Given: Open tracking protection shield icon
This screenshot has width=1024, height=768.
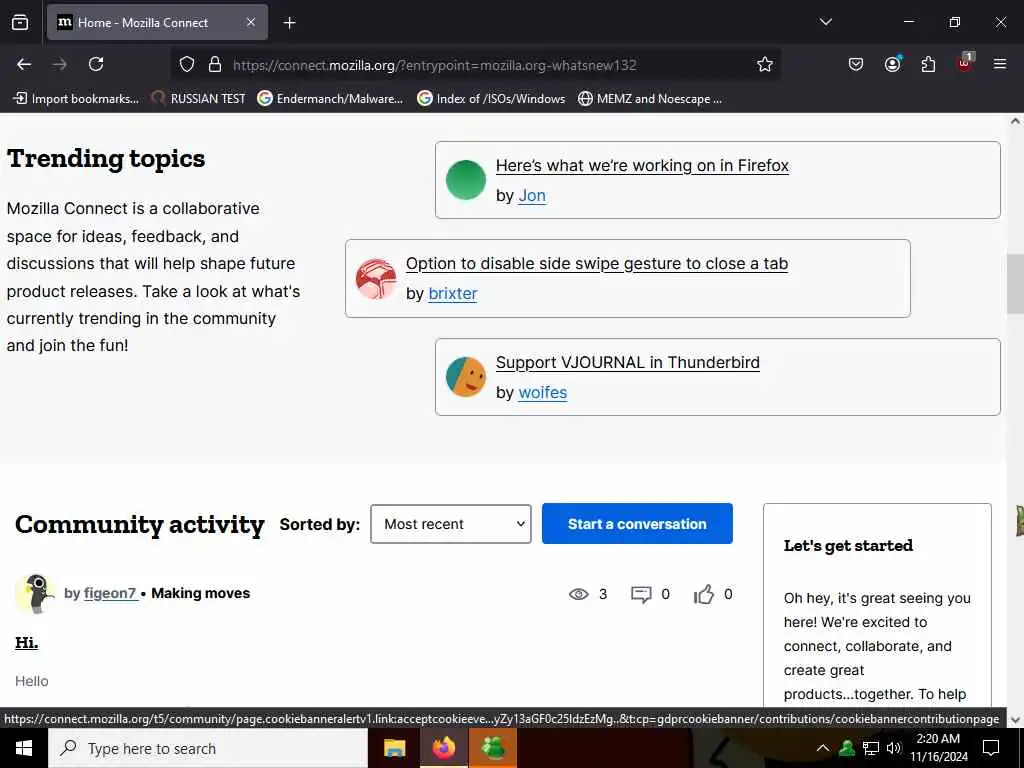Looking at the screenshot, I should click(x=187, y=64).
